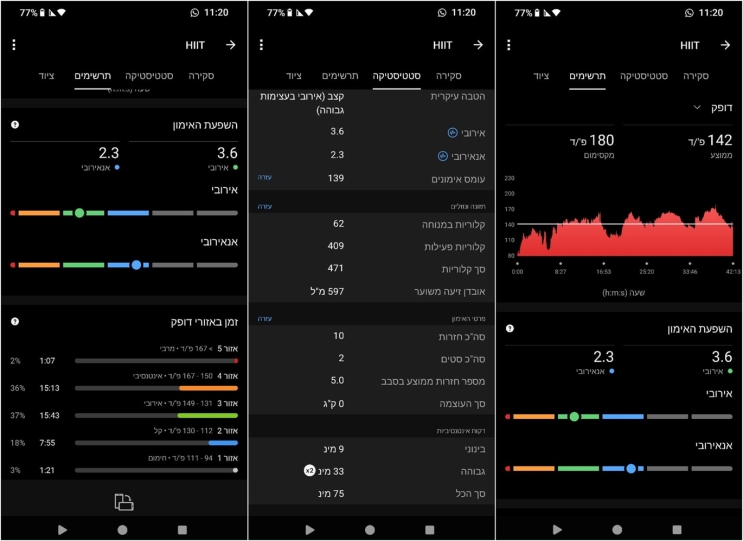Viewport: 743px width, 541px height.
Task: Open the דופק chart type dropdown
Action: [x=697, y=107]
